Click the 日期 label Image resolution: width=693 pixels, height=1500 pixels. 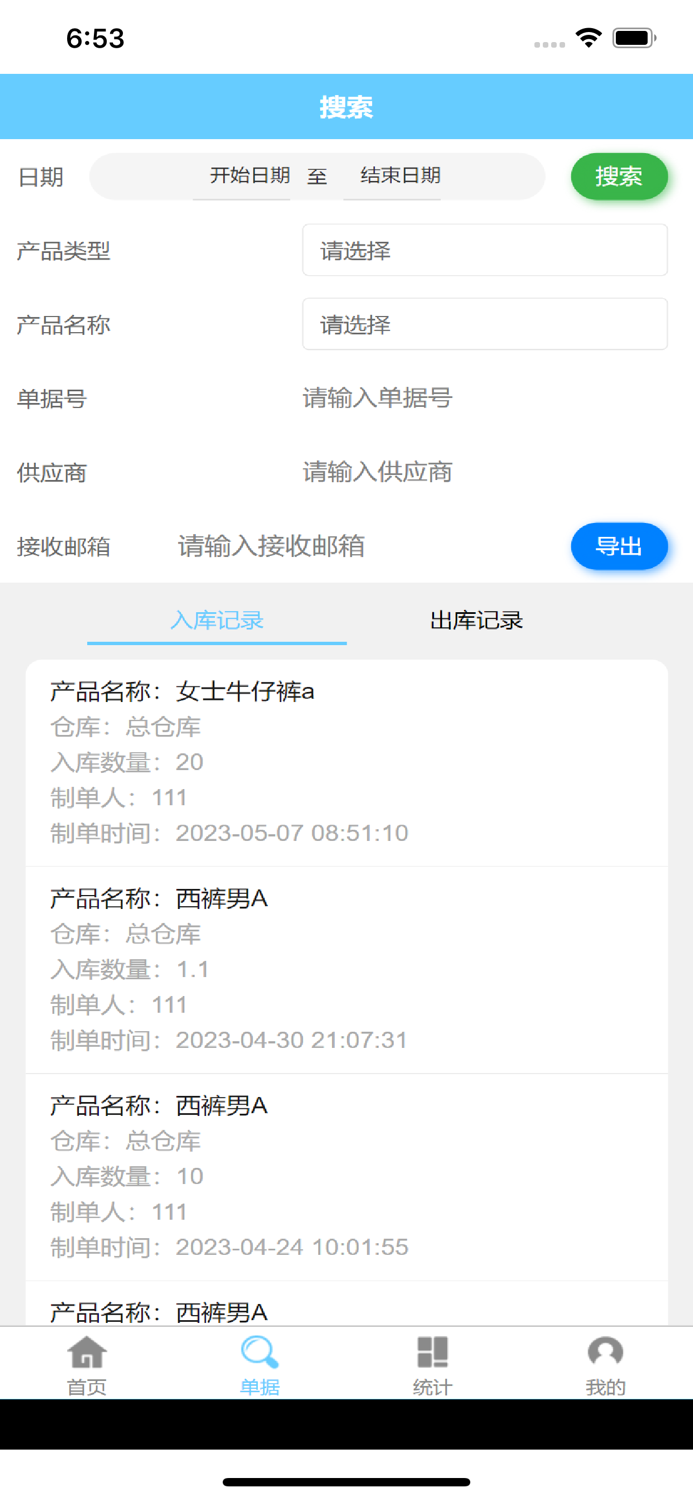pos(40,177)
